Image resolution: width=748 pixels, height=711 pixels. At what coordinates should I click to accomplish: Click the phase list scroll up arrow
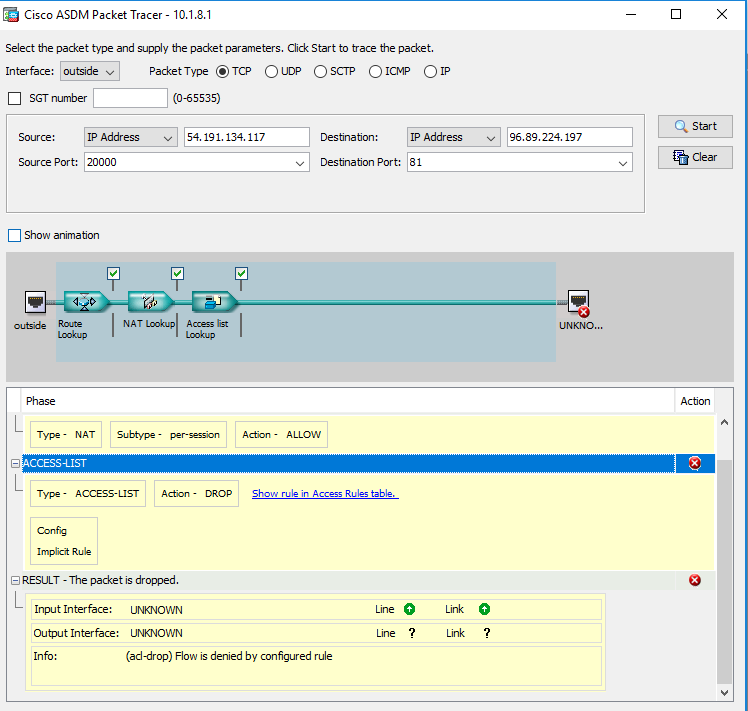tap(724, 422)
